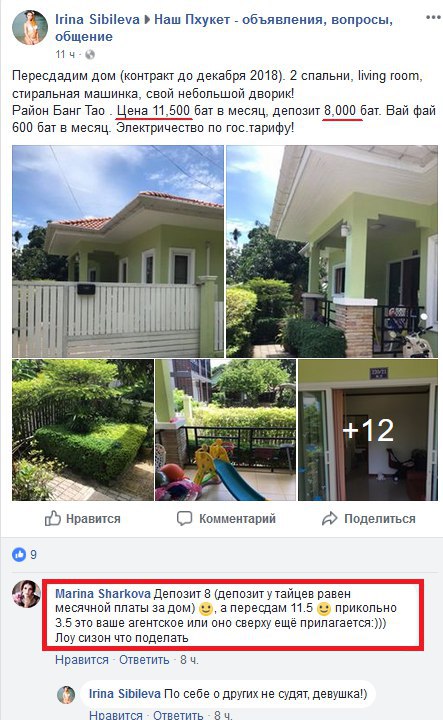Click the Поделиться share arrow icon
The width and height of the screenshot is (443, 720).
[x=329, y=518]
